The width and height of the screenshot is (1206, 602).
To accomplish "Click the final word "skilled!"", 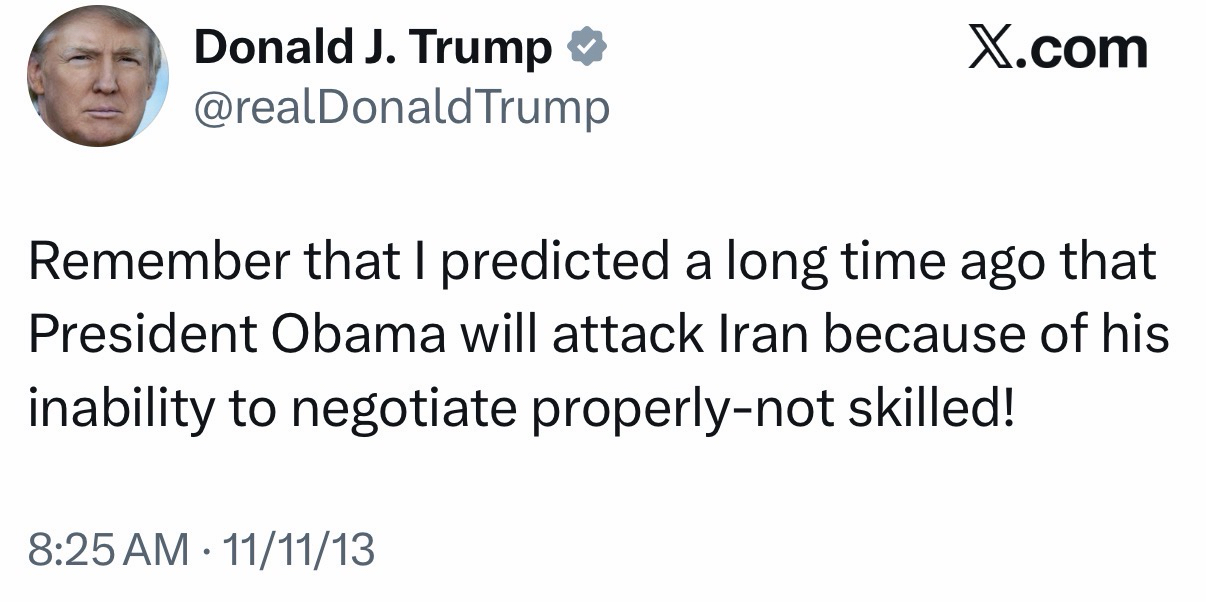I will point(932,409).
